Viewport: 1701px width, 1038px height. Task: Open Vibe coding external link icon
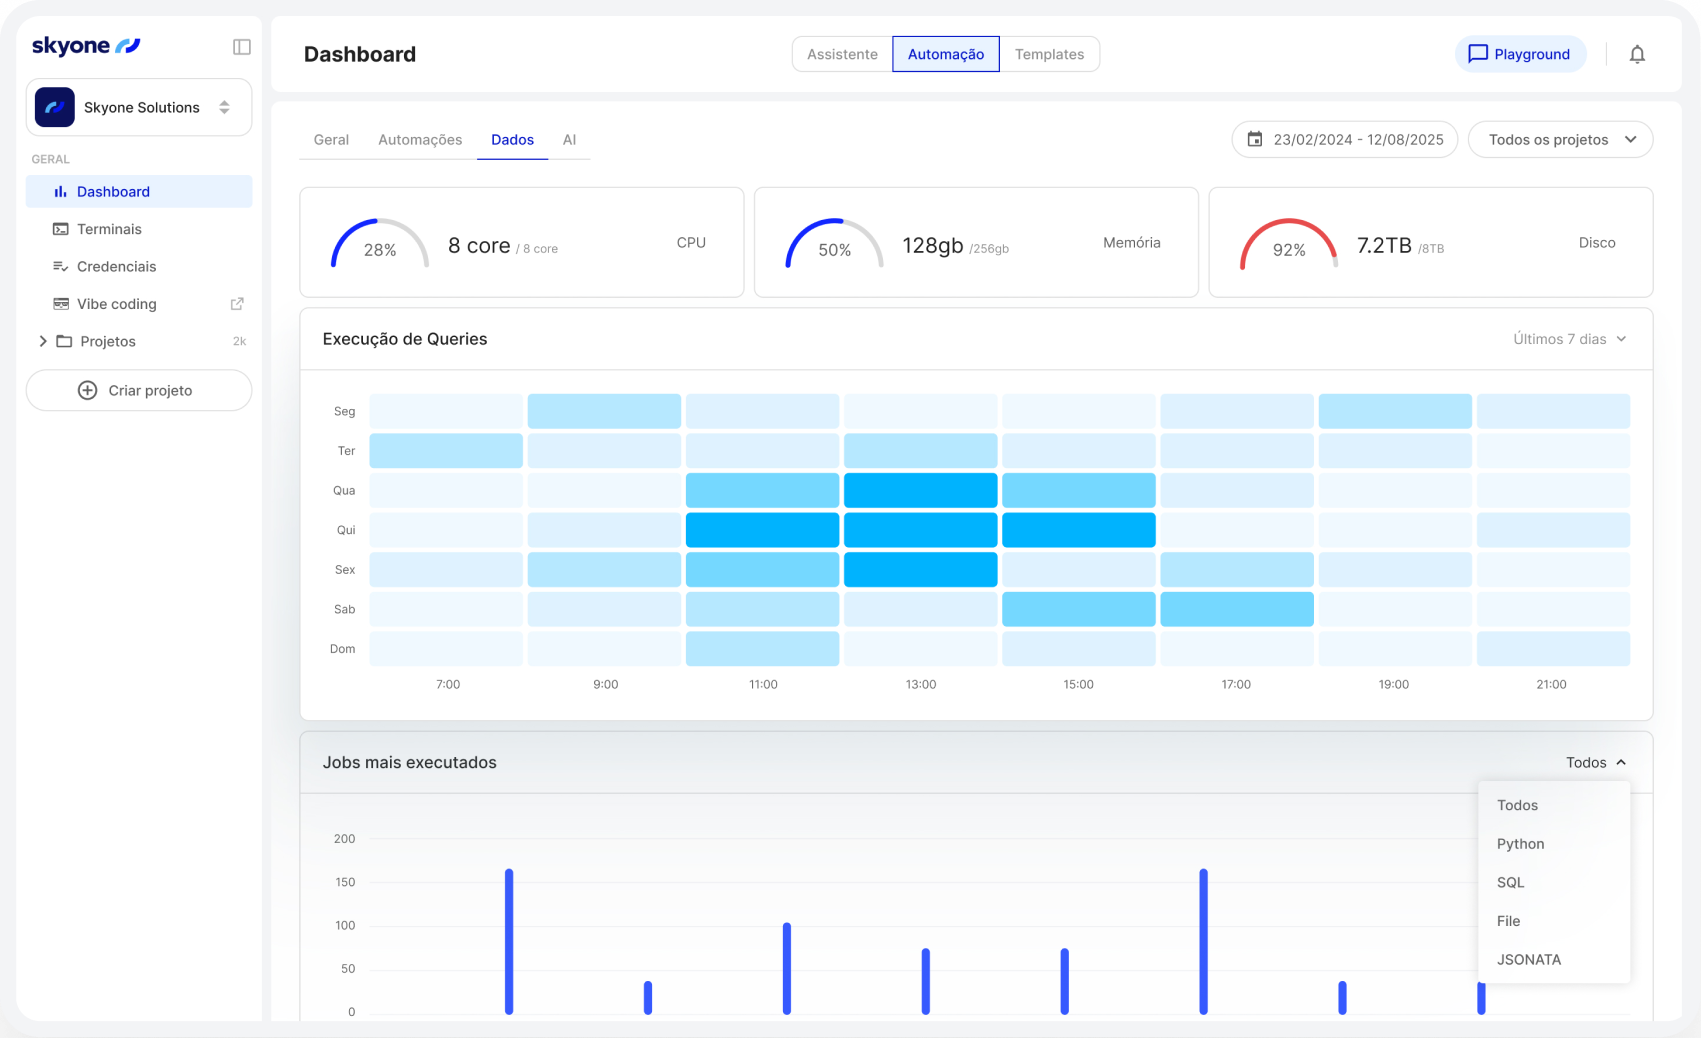(237, 304)
